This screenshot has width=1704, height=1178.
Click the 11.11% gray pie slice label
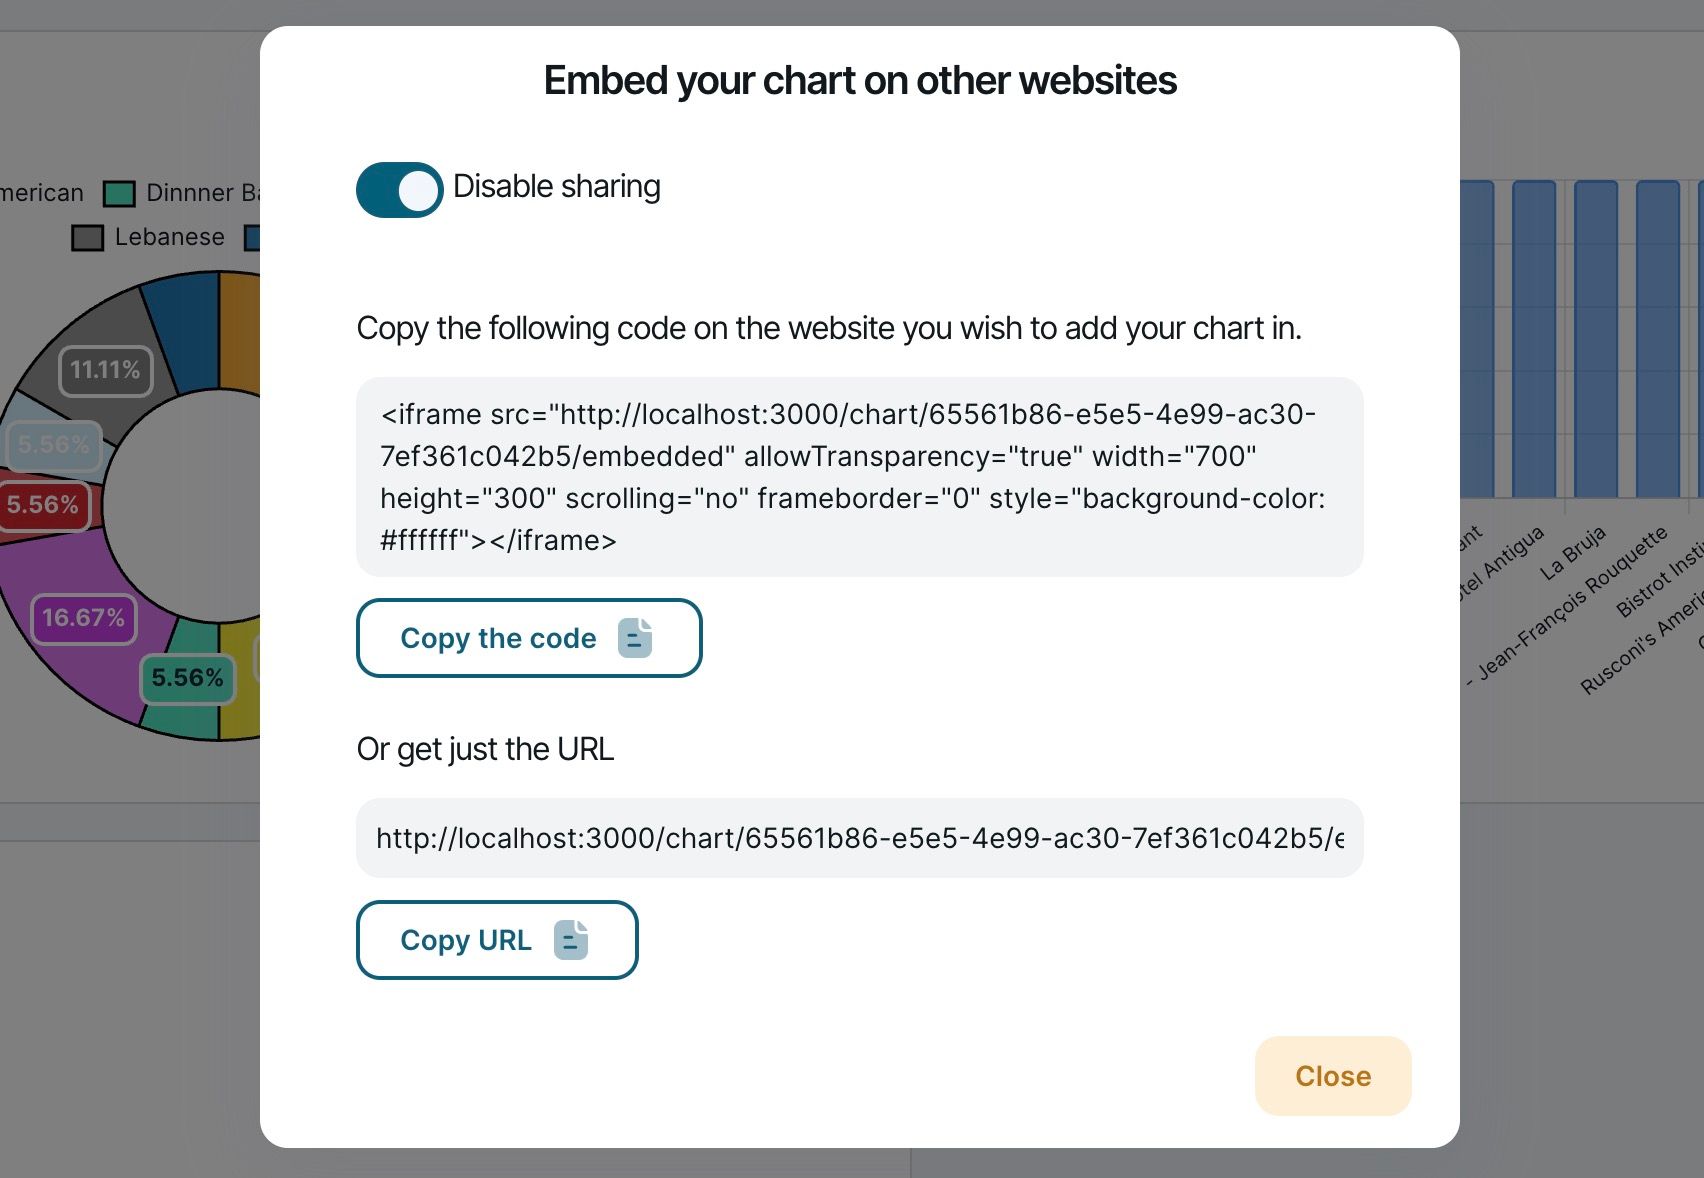[x=105, y=371]
